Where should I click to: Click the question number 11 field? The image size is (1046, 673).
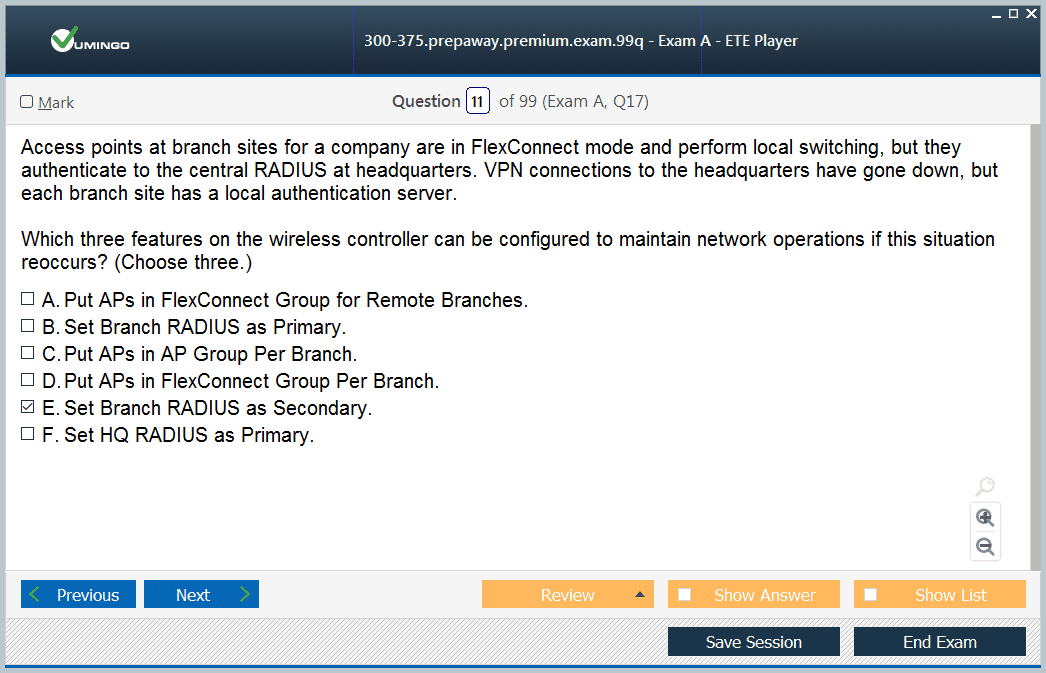click(x=478, y=101)
